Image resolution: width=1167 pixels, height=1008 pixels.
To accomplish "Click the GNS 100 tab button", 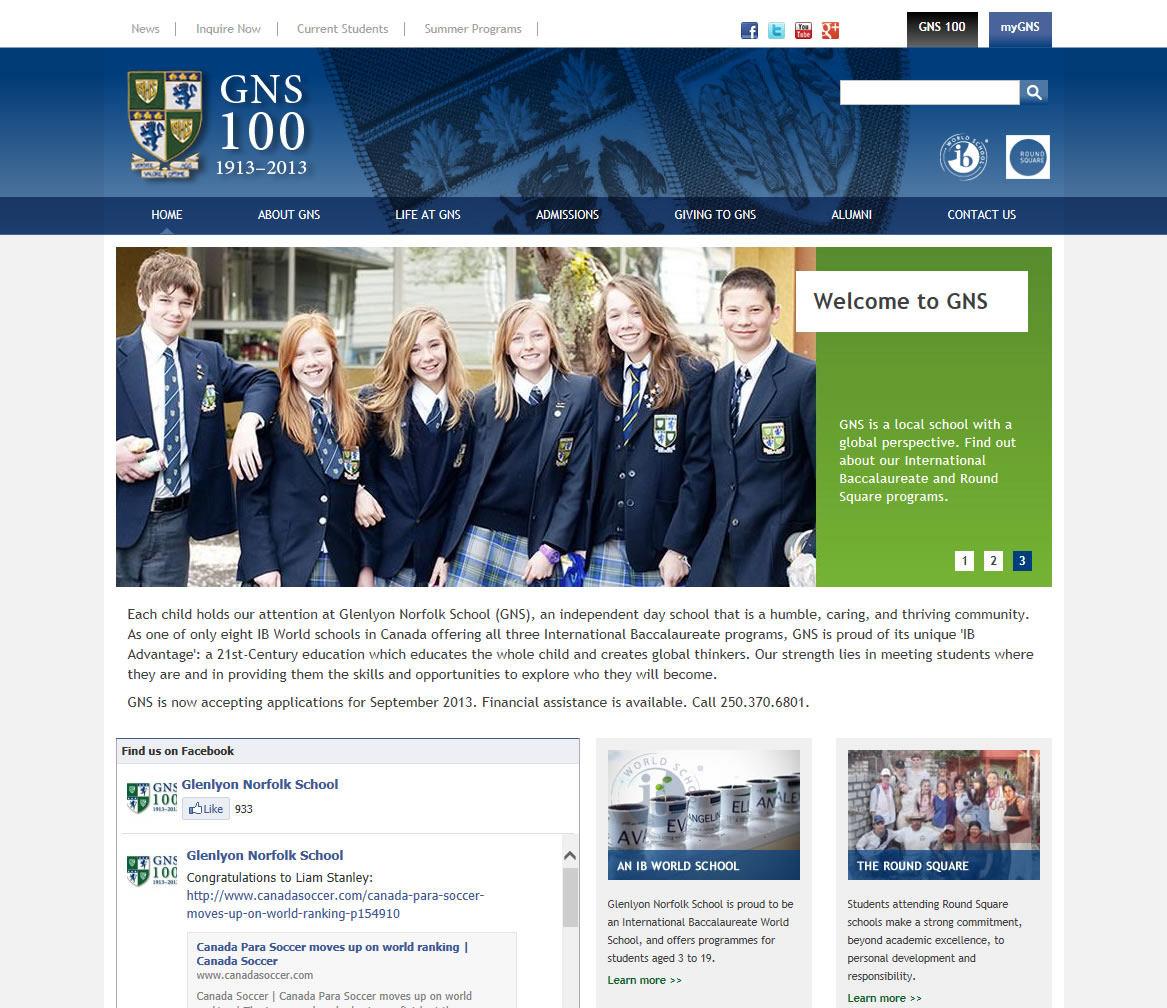I will coord(942,30).
